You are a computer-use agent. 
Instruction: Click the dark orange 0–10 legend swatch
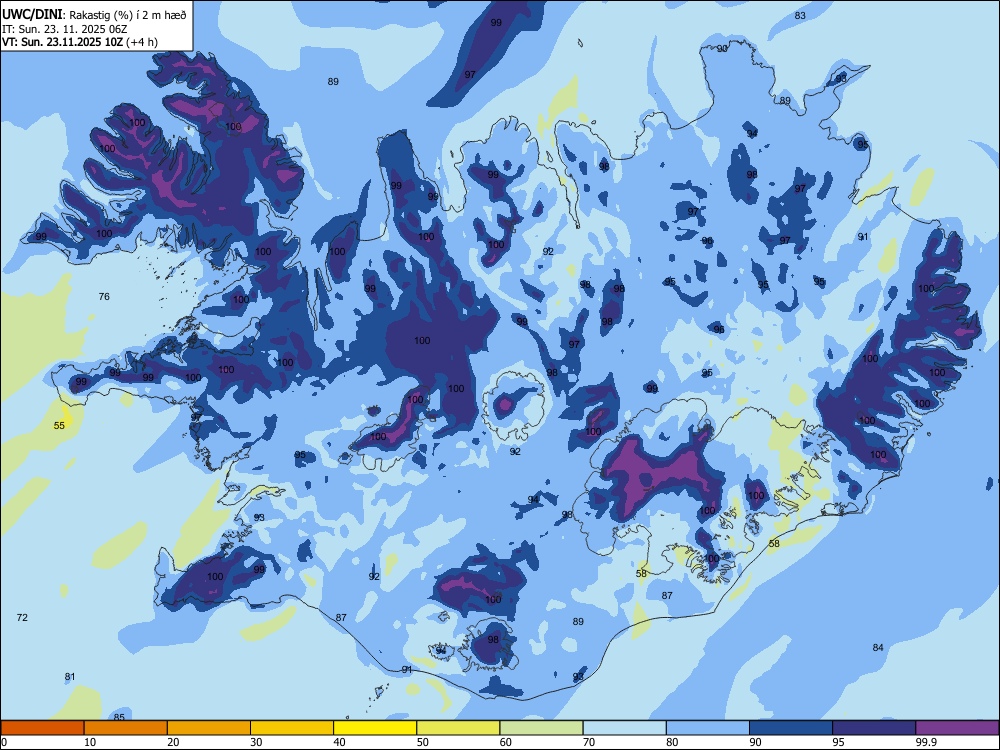(42, 728)
